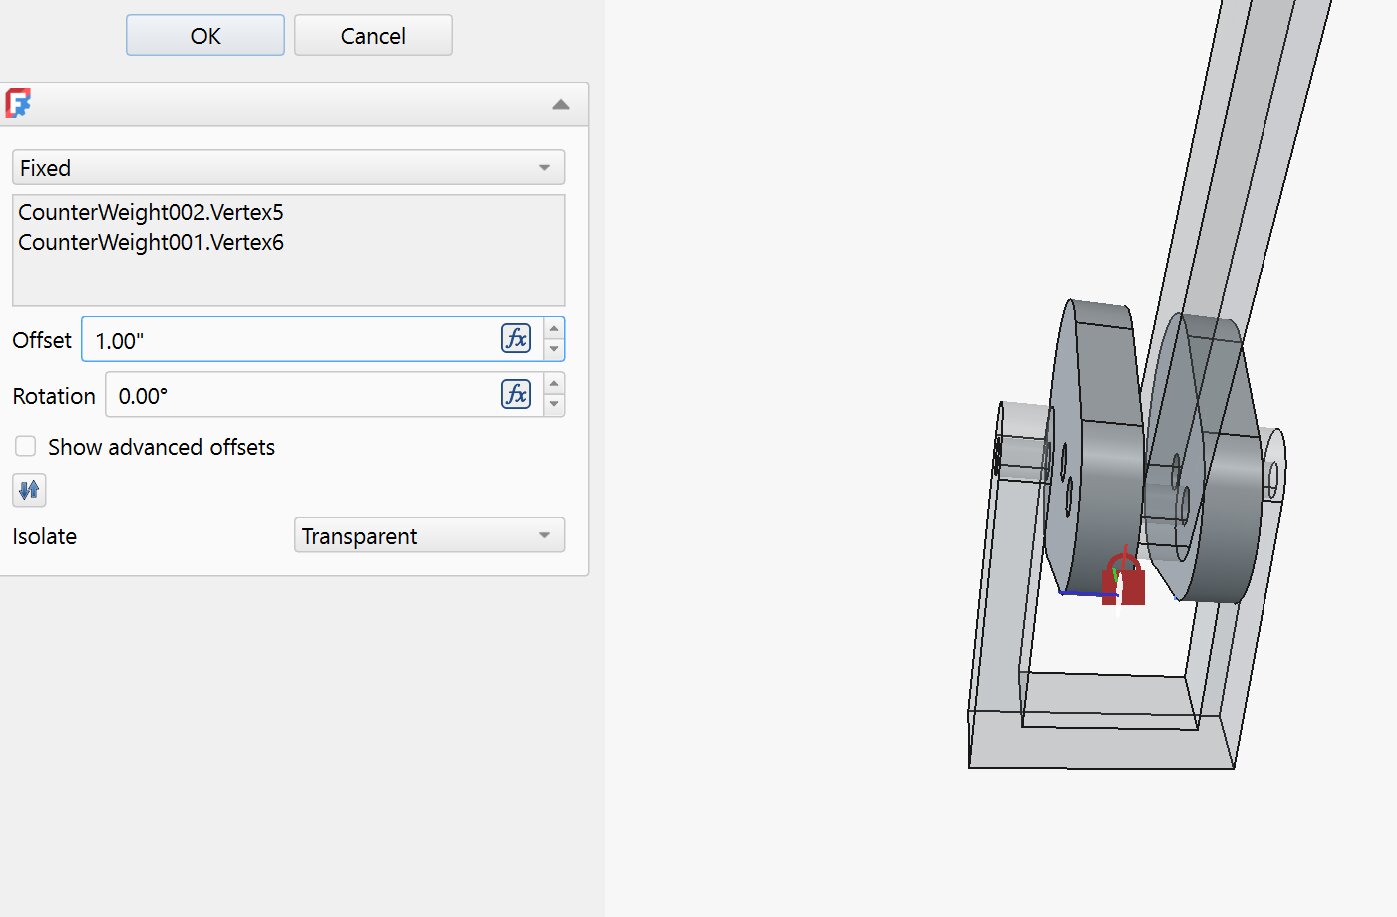Increase the Offset value with up arrow
The height and width of the screenshot is (917, 1397).
click(x=554, y=329)
